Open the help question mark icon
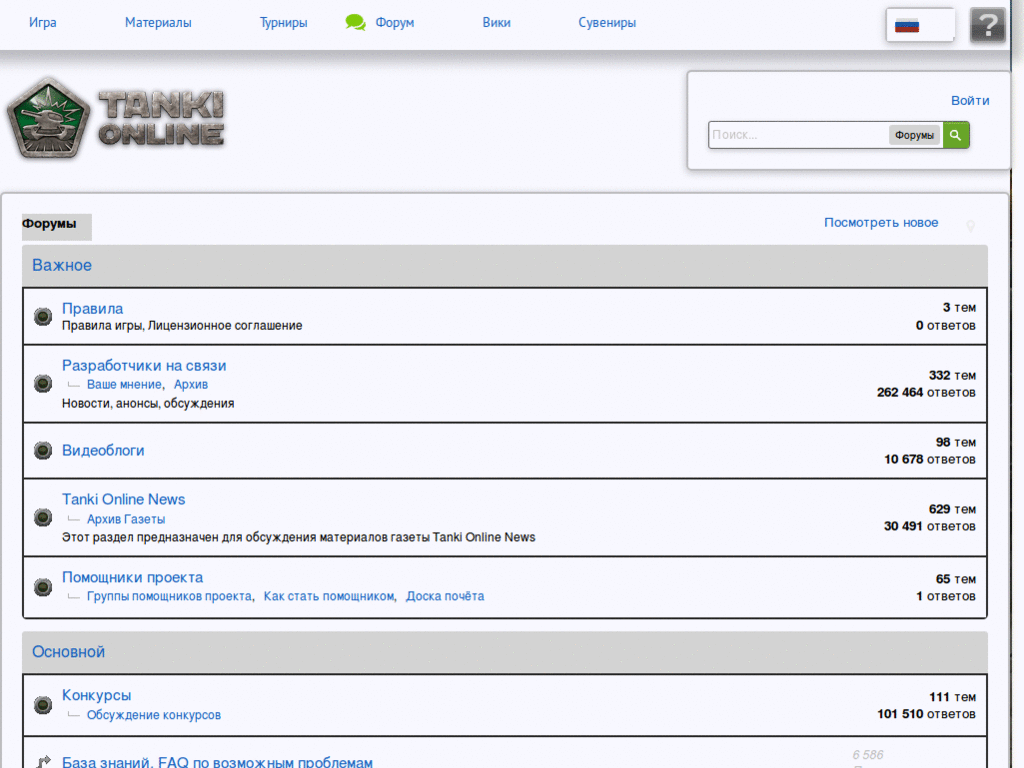This screenshot has height=768, width=1024. click(987, 25)
